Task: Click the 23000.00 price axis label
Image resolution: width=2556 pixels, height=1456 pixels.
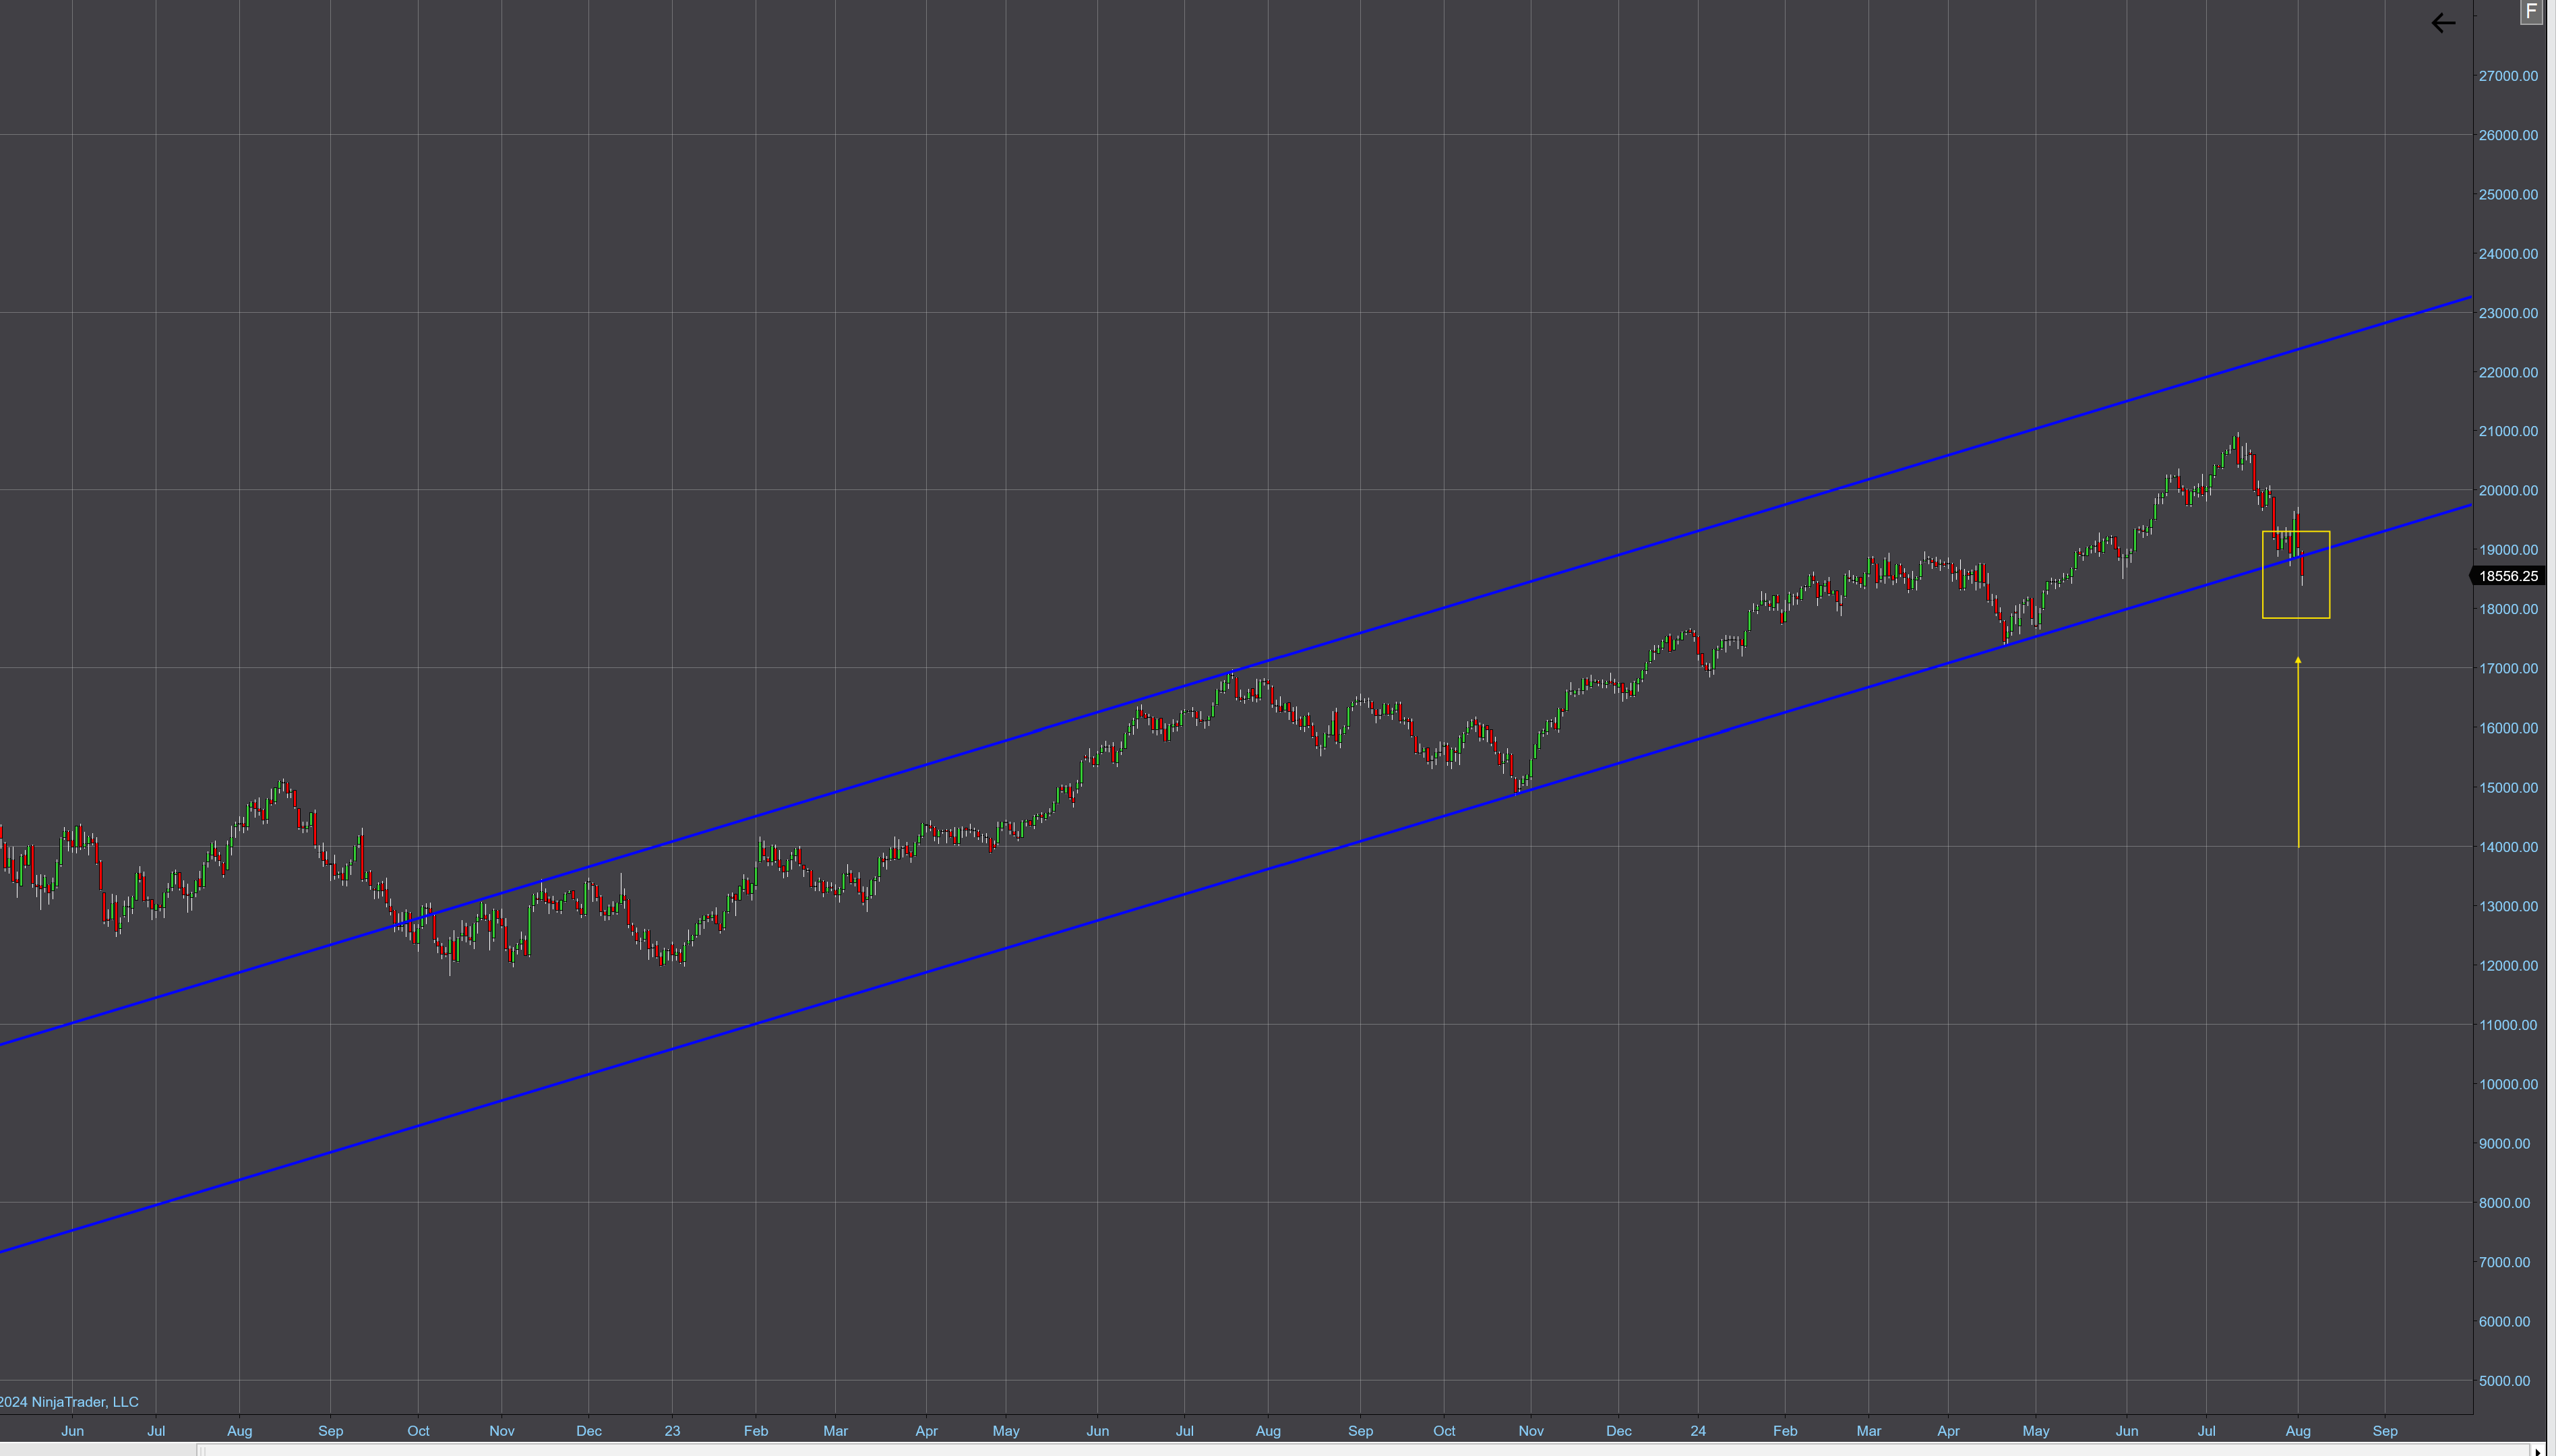Action: [2508, 313]
